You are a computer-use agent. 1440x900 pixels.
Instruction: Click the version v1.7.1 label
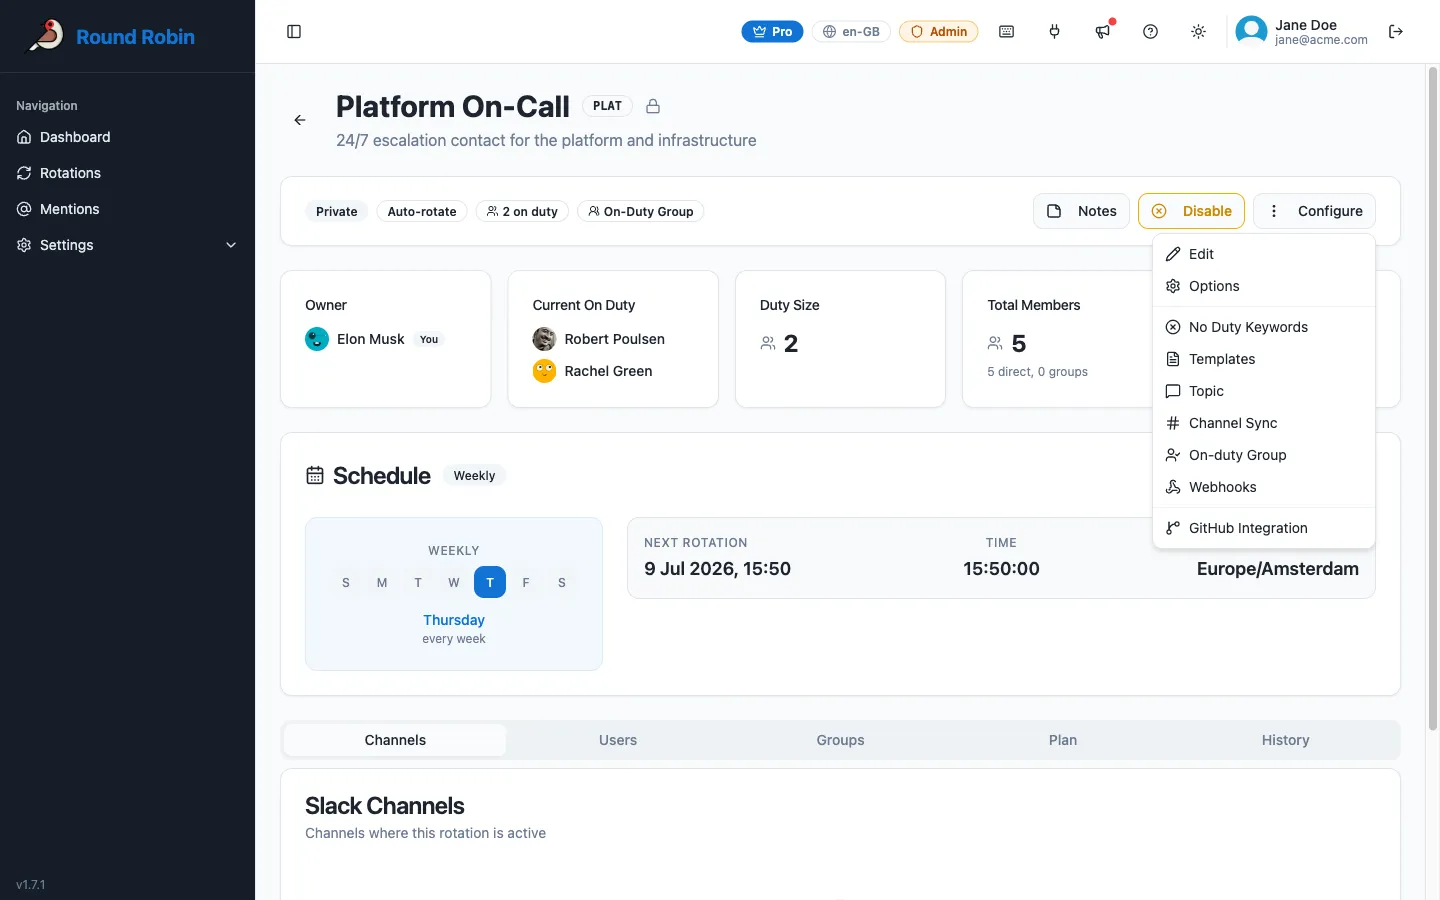[31, 885]
